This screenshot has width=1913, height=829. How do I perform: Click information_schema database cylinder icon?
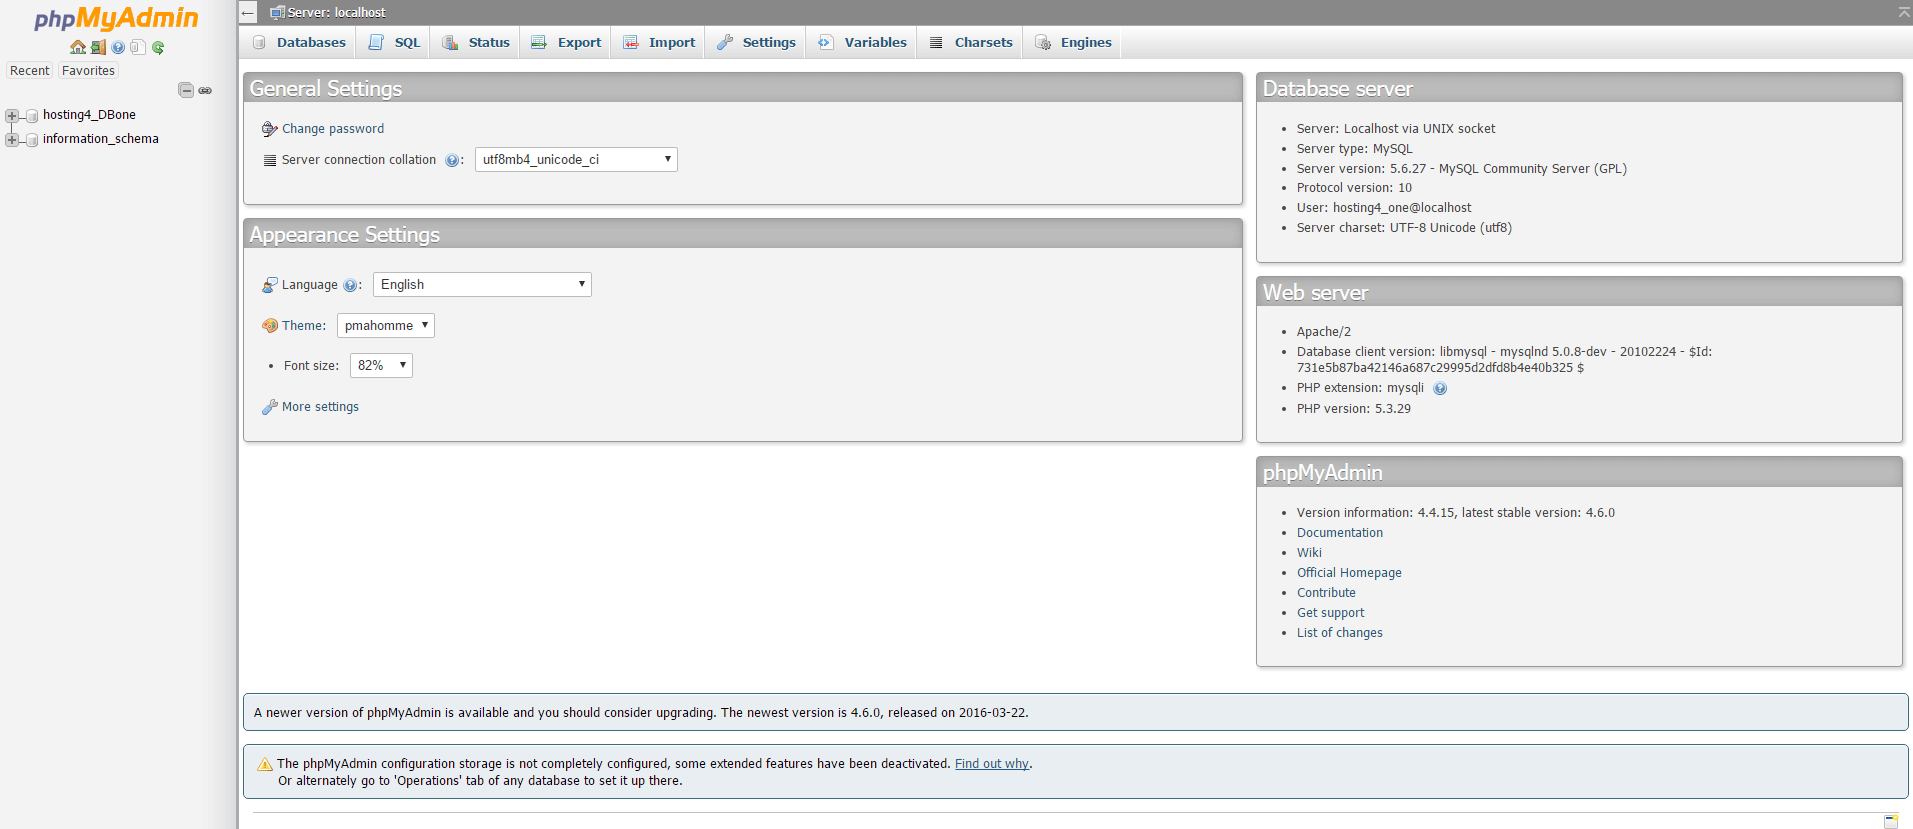point(32,140)
